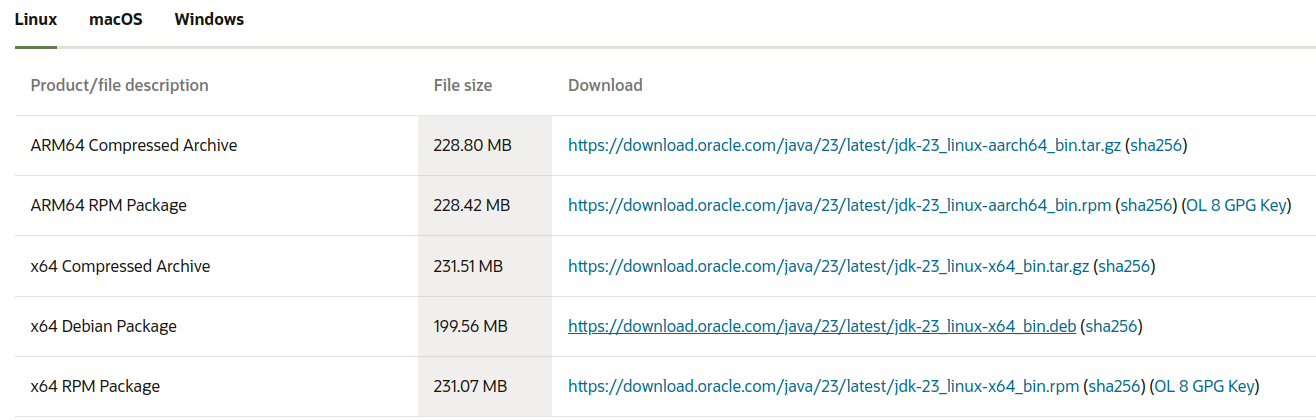Open sha256 for ARM64 Compressed Archive
1316x420 pixels.
pyautogui.click(x=1156, y=146)
